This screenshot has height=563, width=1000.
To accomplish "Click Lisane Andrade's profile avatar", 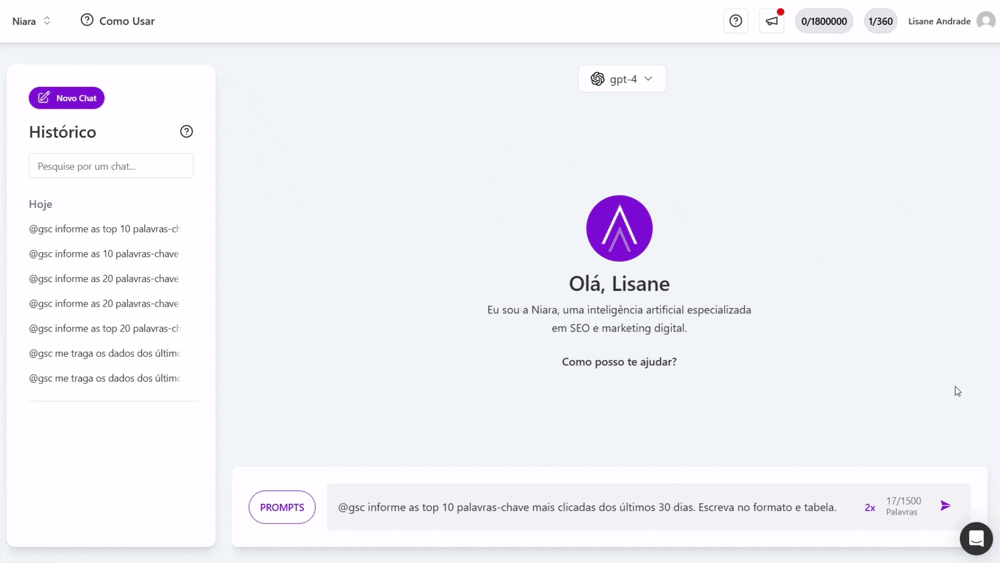I will pos(985,21).
